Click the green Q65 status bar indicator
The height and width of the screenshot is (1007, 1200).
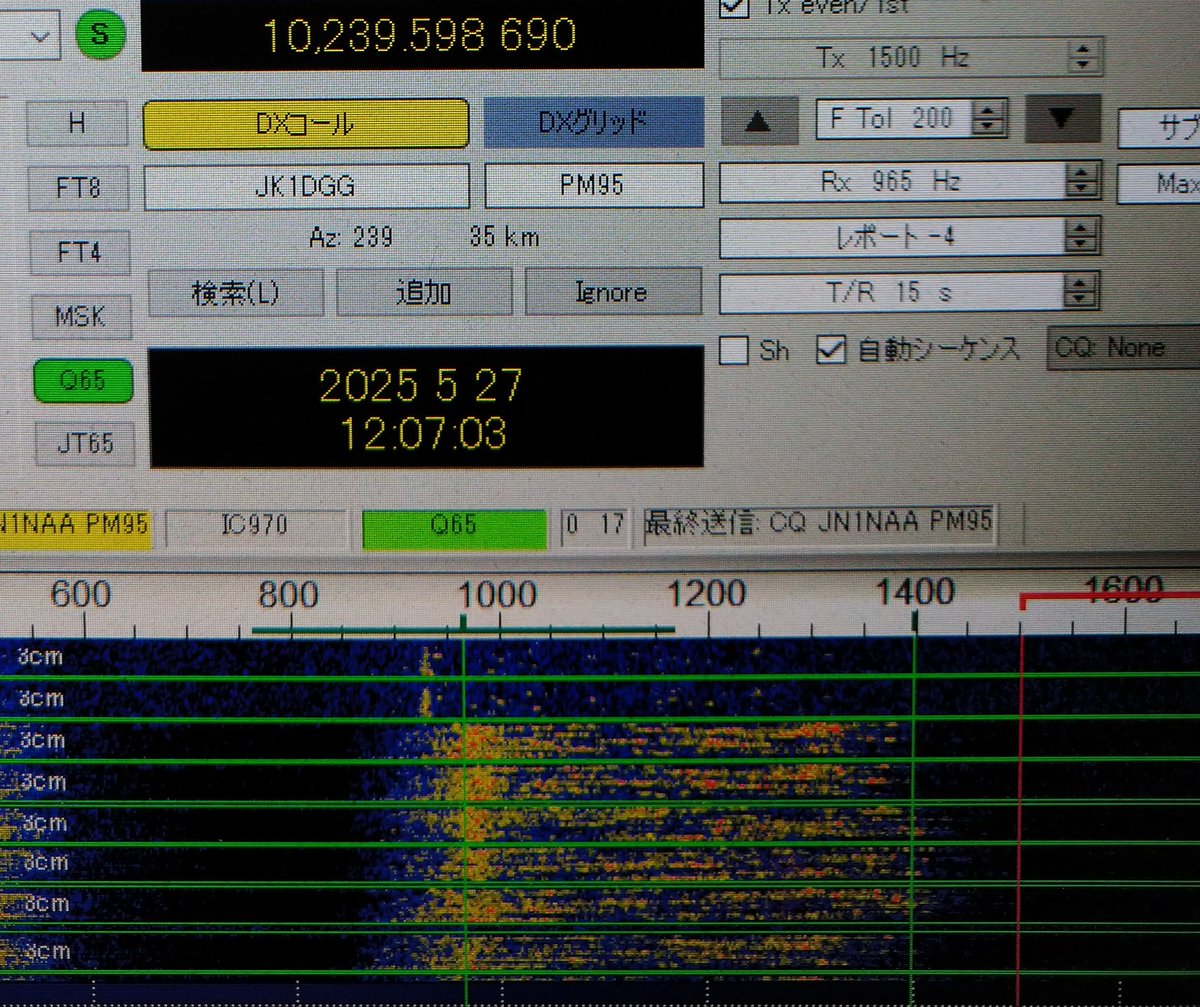click(x=454, y=529)
